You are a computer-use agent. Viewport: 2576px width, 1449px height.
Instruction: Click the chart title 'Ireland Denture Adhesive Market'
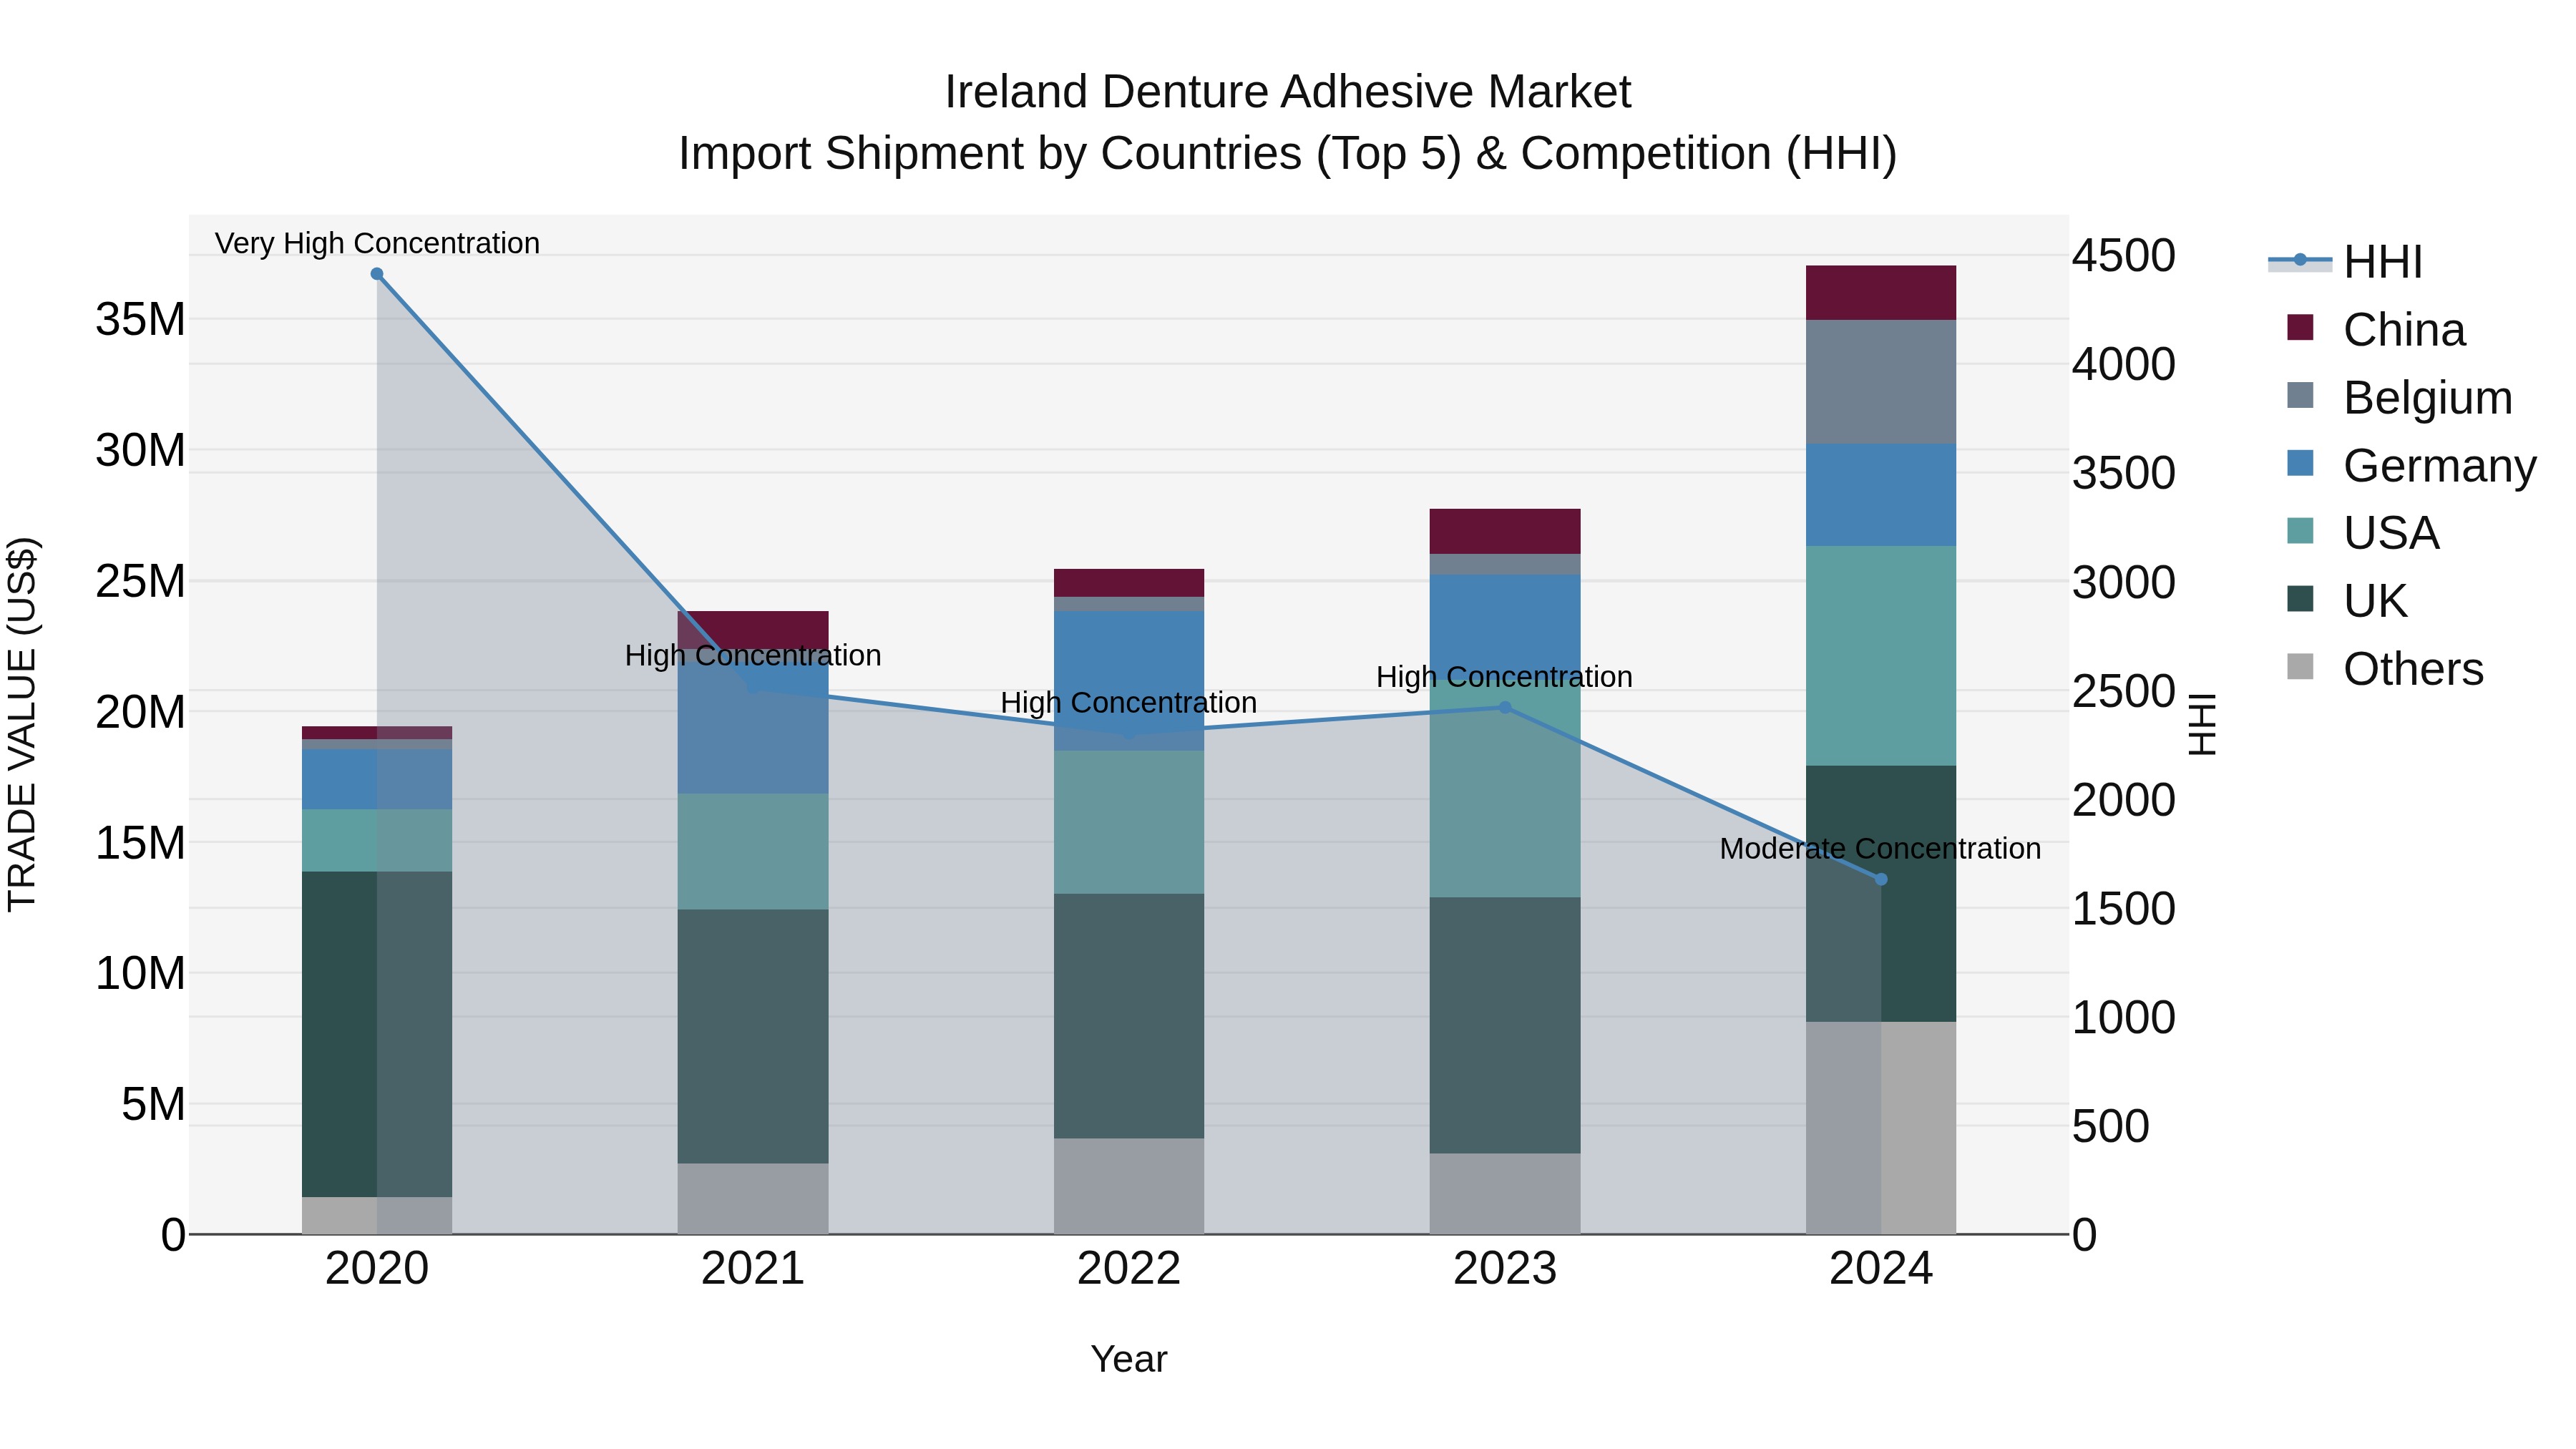coord(1288,92)
